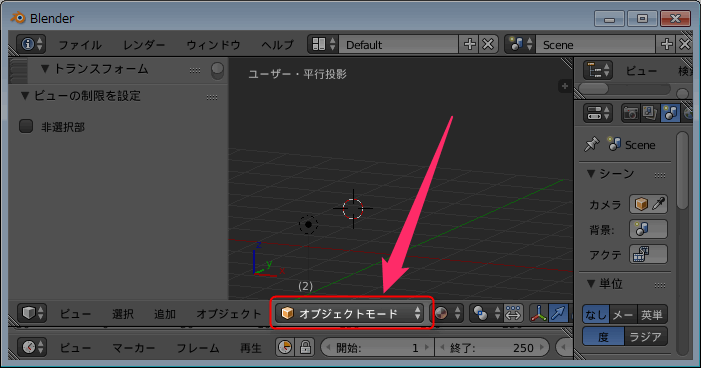Select the lamp object in viewport
This screenshot has height=368, width=701.
point(308,224)
